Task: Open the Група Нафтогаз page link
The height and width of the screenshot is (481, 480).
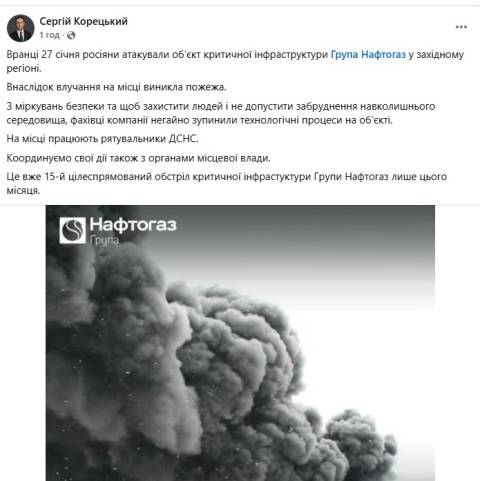Action: click(x=368, y=54)
